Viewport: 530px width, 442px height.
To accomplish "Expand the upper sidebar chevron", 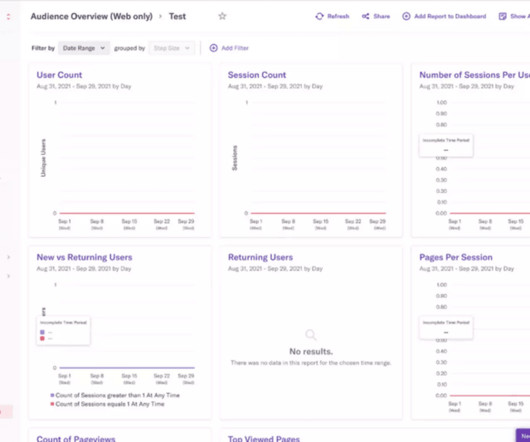I will pos(8,257).
